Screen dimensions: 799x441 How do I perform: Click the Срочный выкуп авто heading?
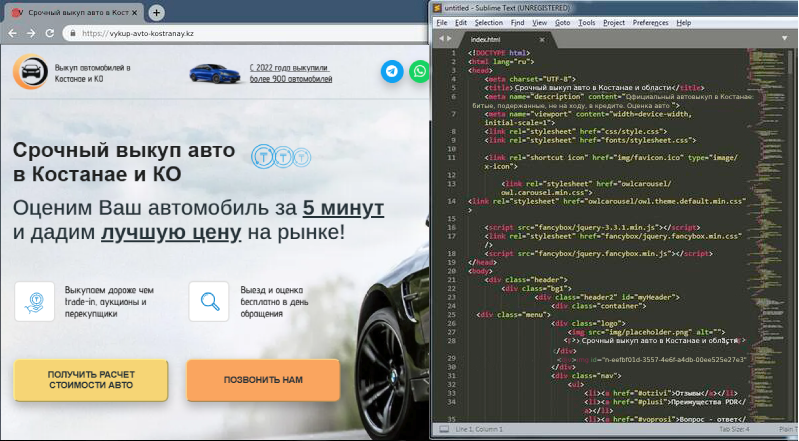[x=124, y=162]
